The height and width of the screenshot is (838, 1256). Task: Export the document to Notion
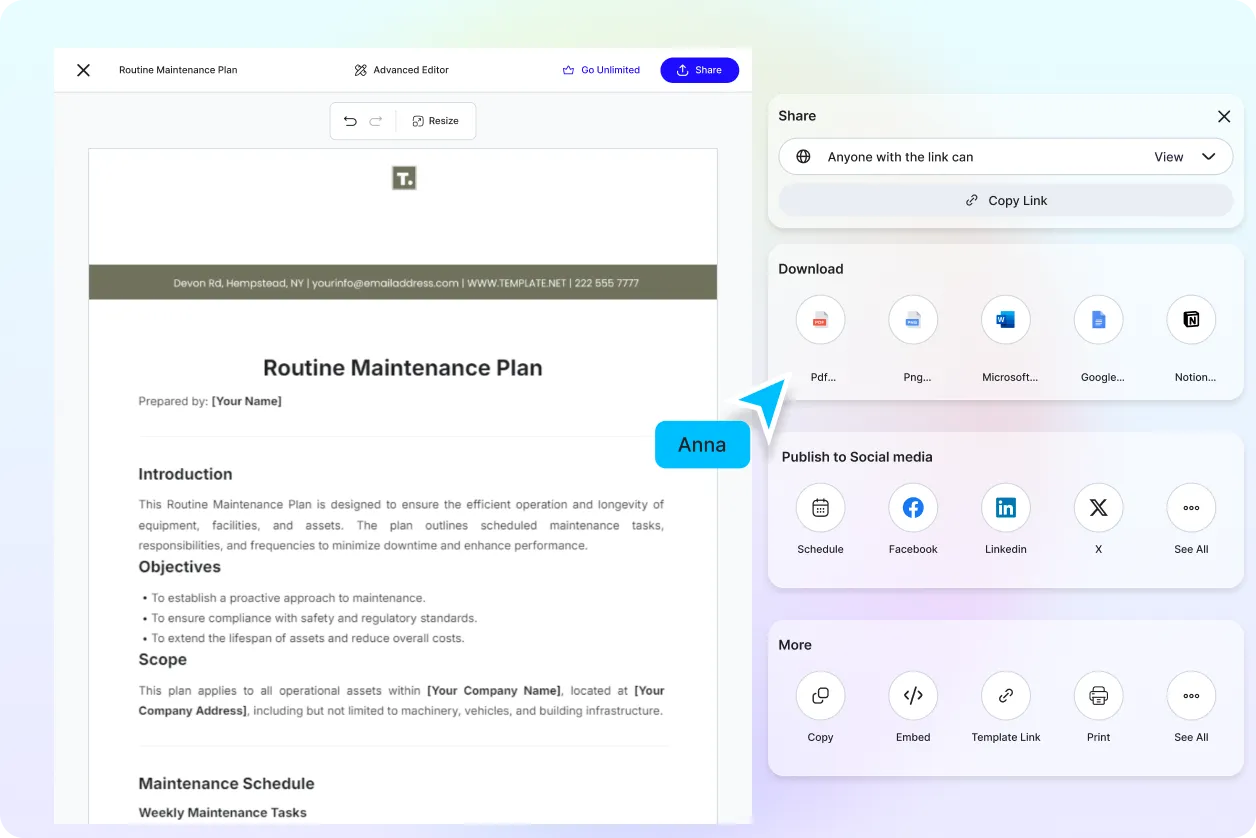click(1191, 320)
